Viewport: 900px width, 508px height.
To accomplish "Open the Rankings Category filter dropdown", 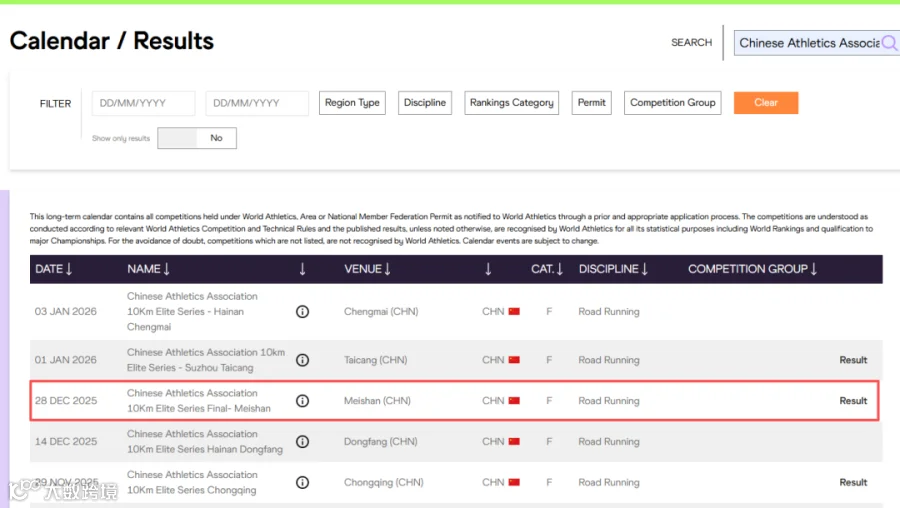I will 511,103.
